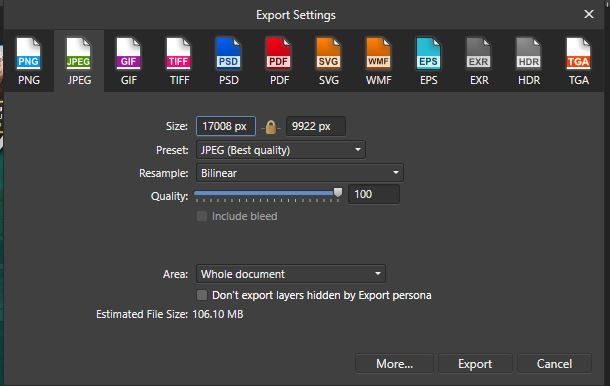610x386 pixels.
Task: Check Don't export layers hidden by Export persona
Action: point(202,295)
